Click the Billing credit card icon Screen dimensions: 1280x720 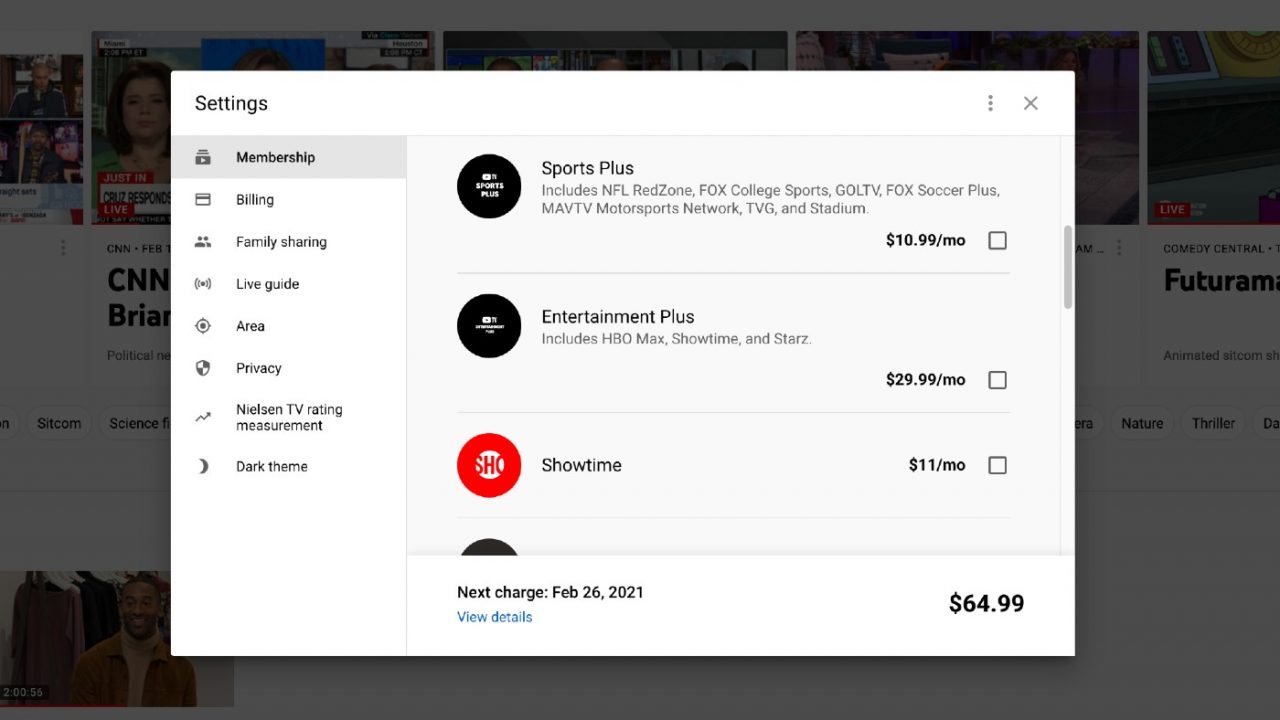[x=203, y=200]
